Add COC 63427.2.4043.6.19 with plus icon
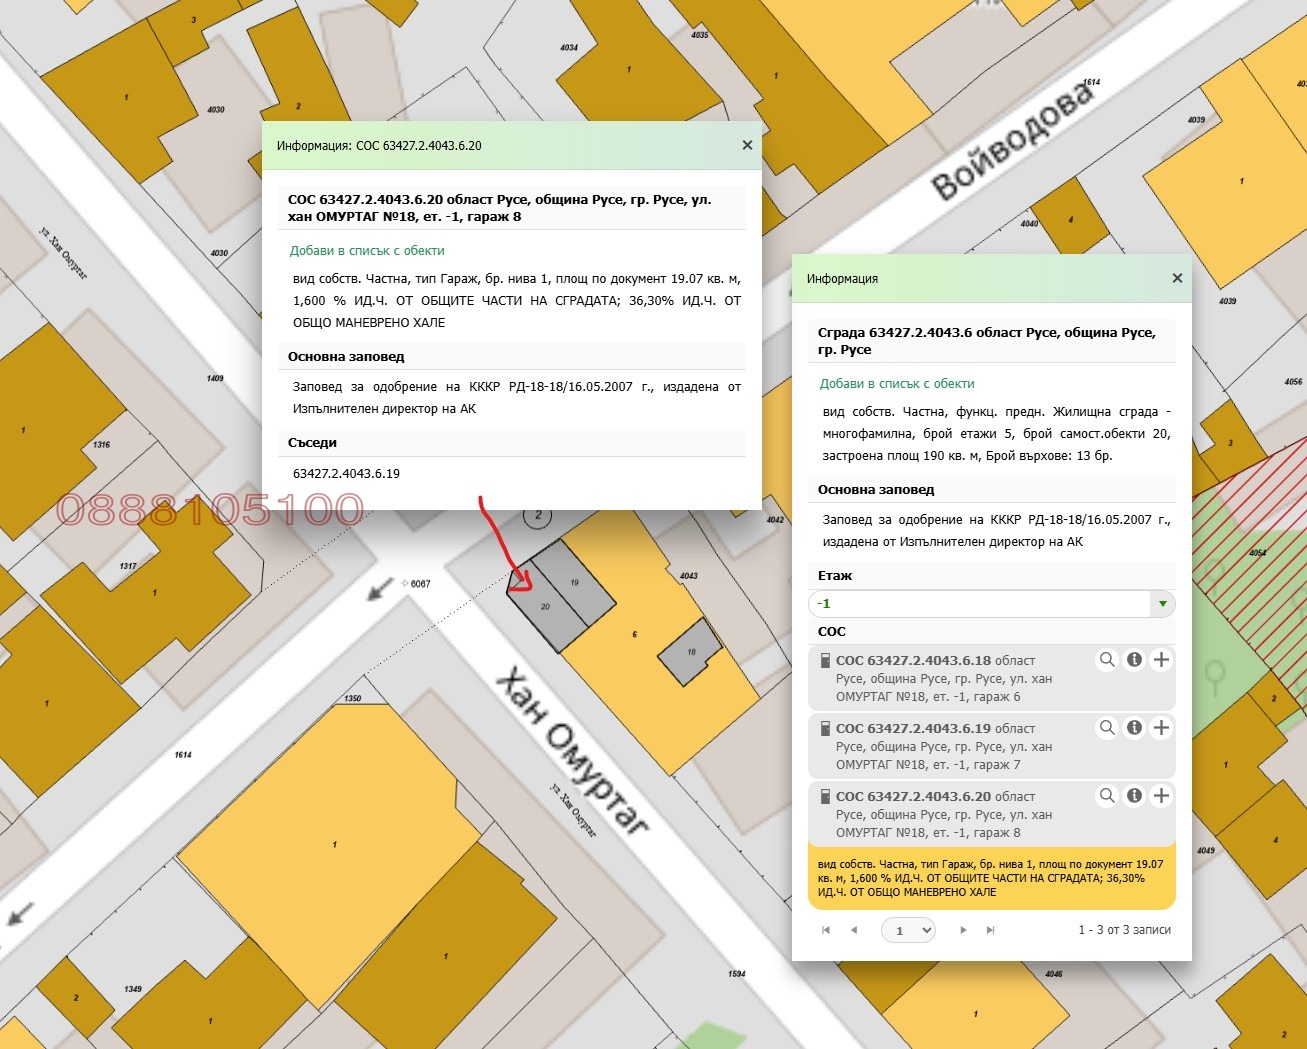The image size is (1307, 1049). point(1161,728)
